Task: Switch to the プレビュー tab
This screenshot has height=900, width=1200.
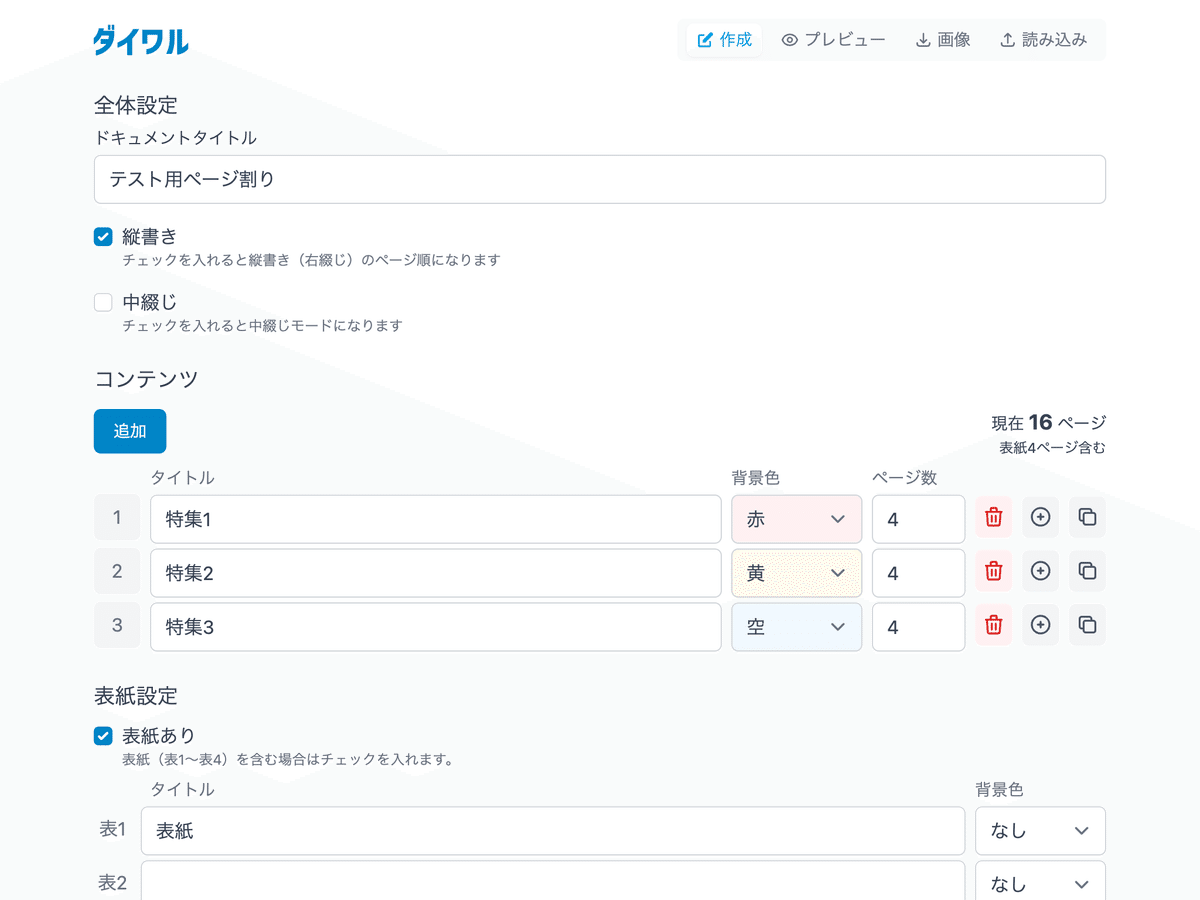Action: [833, 40]
